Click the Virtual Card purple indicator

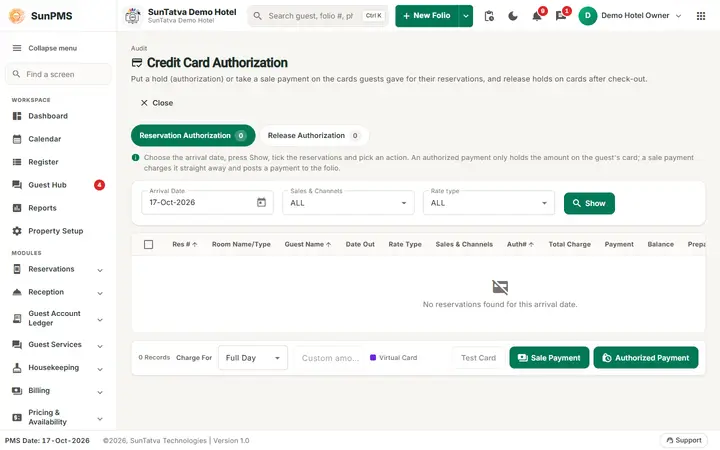[373, 357]
